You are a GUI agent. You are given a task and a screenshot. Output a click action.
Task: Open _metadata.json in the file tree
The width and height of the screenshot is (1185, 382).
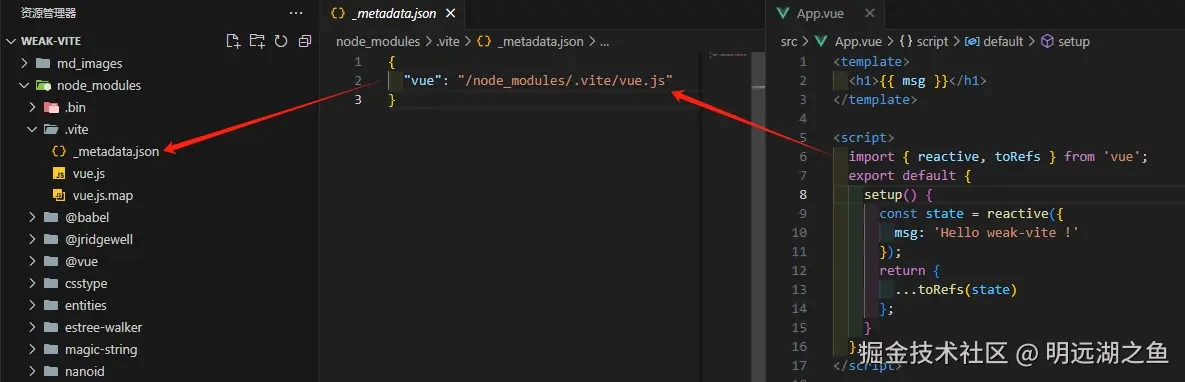[116, 151]
